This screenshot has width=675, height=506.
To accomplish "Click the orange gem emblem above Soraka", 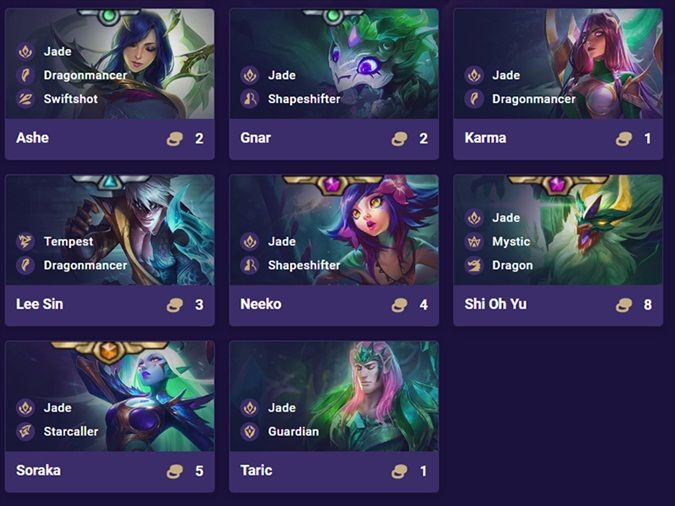I will (x=108, y=350).
